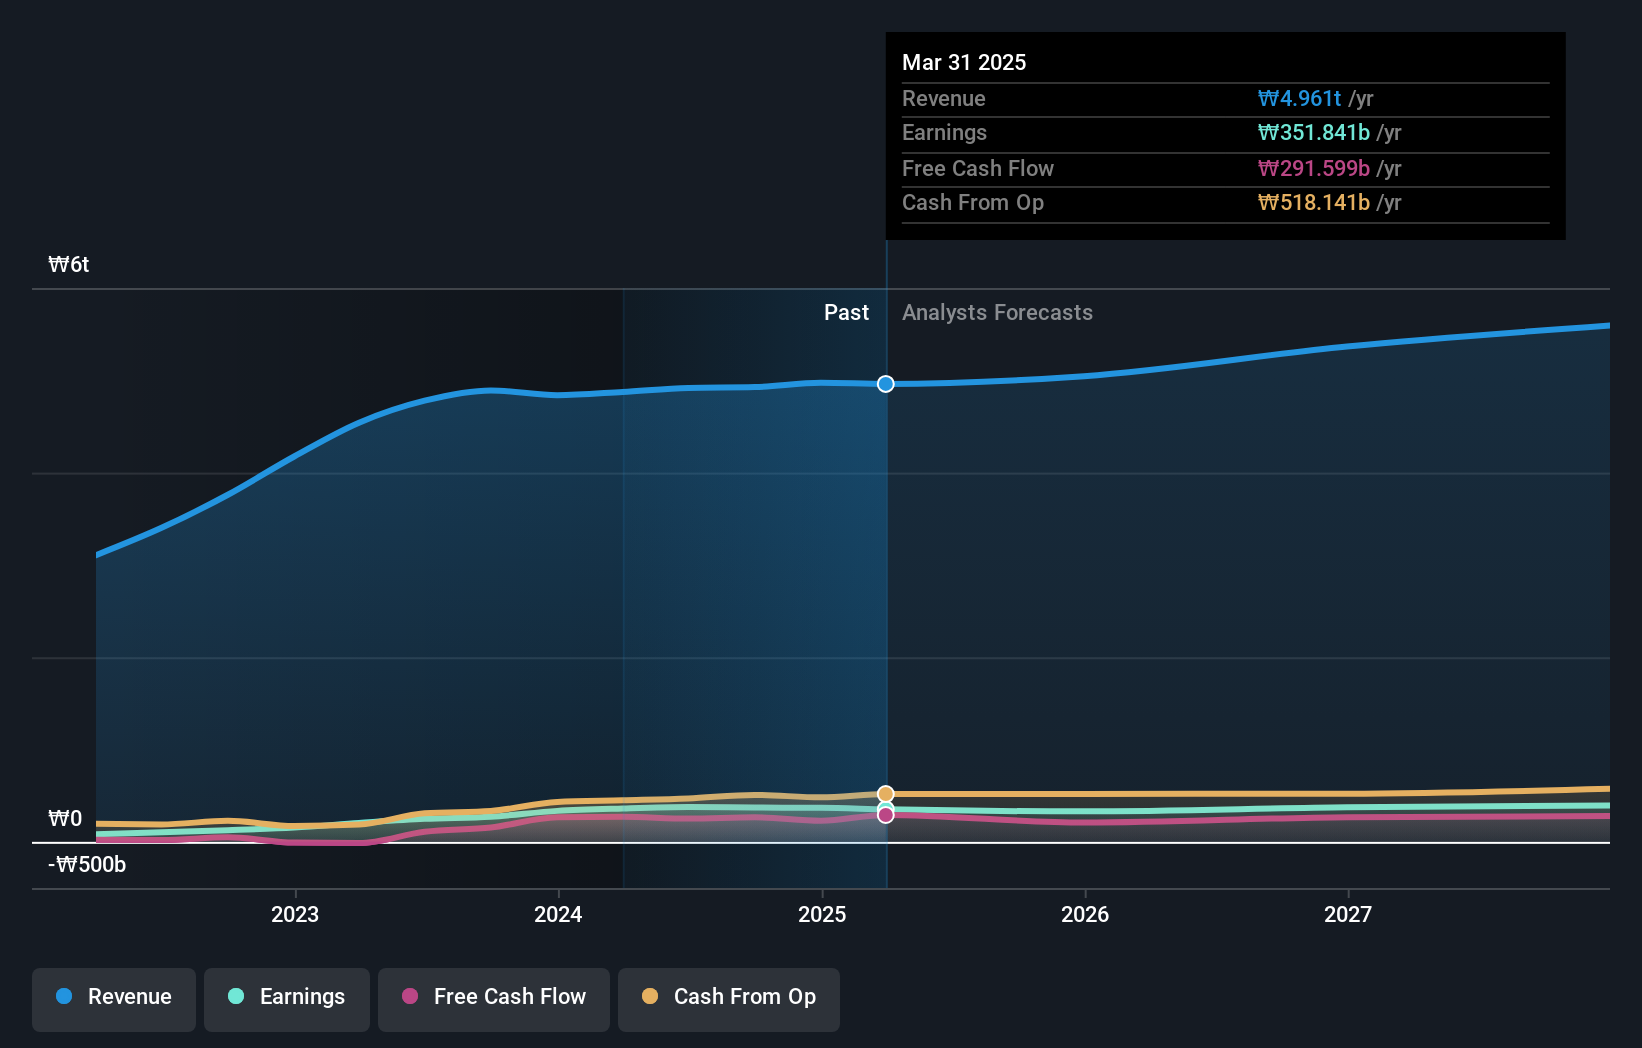Click the ₩6t y-axis label
This screenshot has height=1048, width=1642.
pos(69,265)
